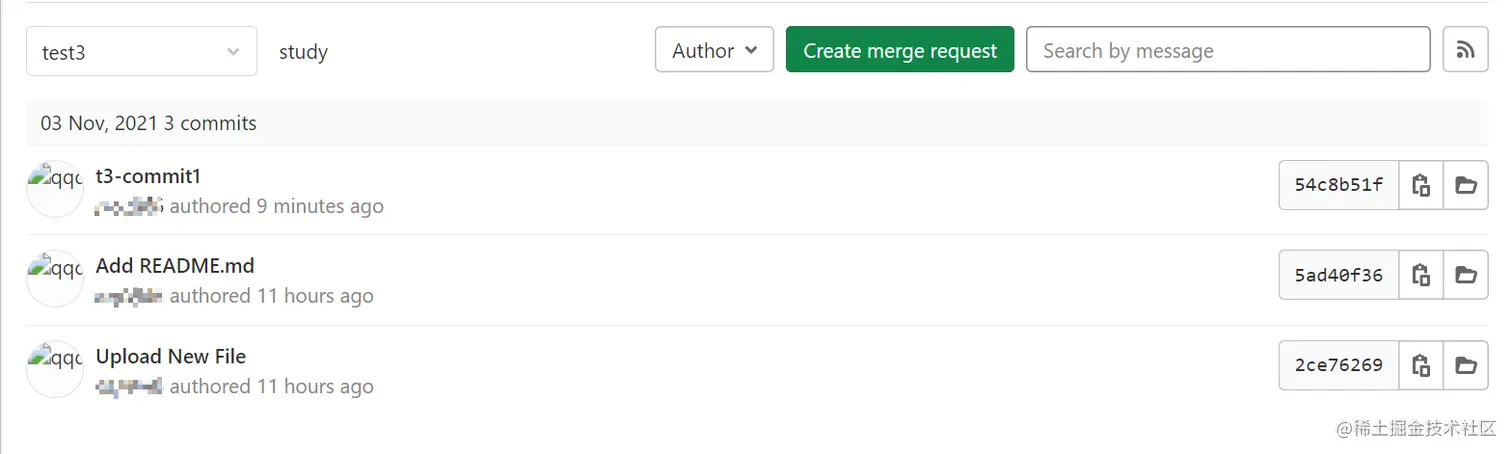Copy commit SHA 5ad40f36 to clipboard
The height and width of the screenshot is (454, 1512).
tap(1421, 275)
